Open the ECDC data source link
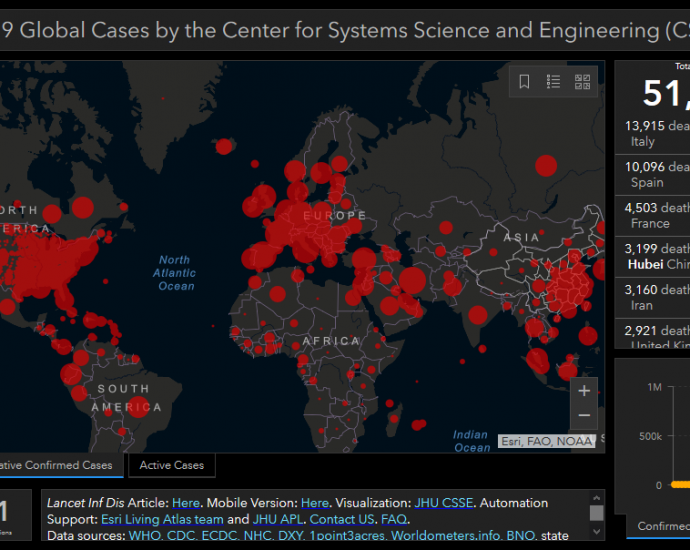This screenshot has width=690, height=550. pyautogui.click(x=219, y=535)
